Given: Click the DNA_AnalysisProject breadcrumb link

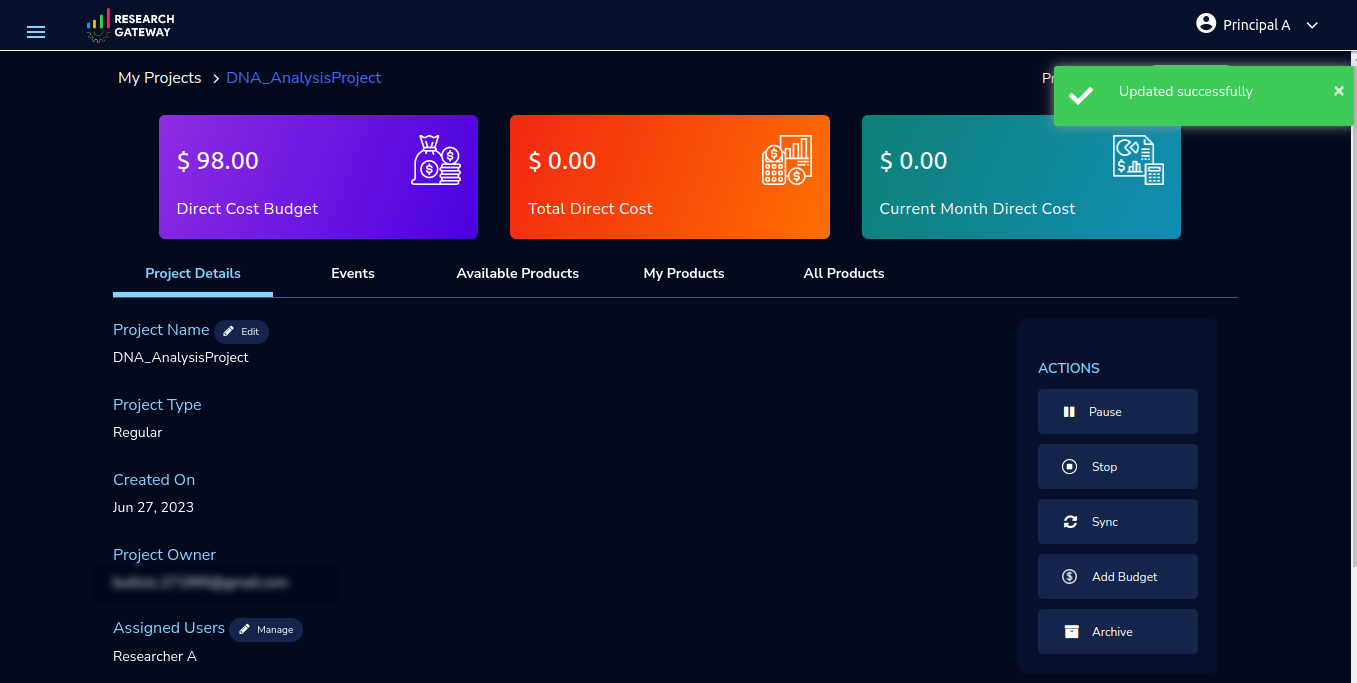Looking at the screenshot, I should point(304,78).
